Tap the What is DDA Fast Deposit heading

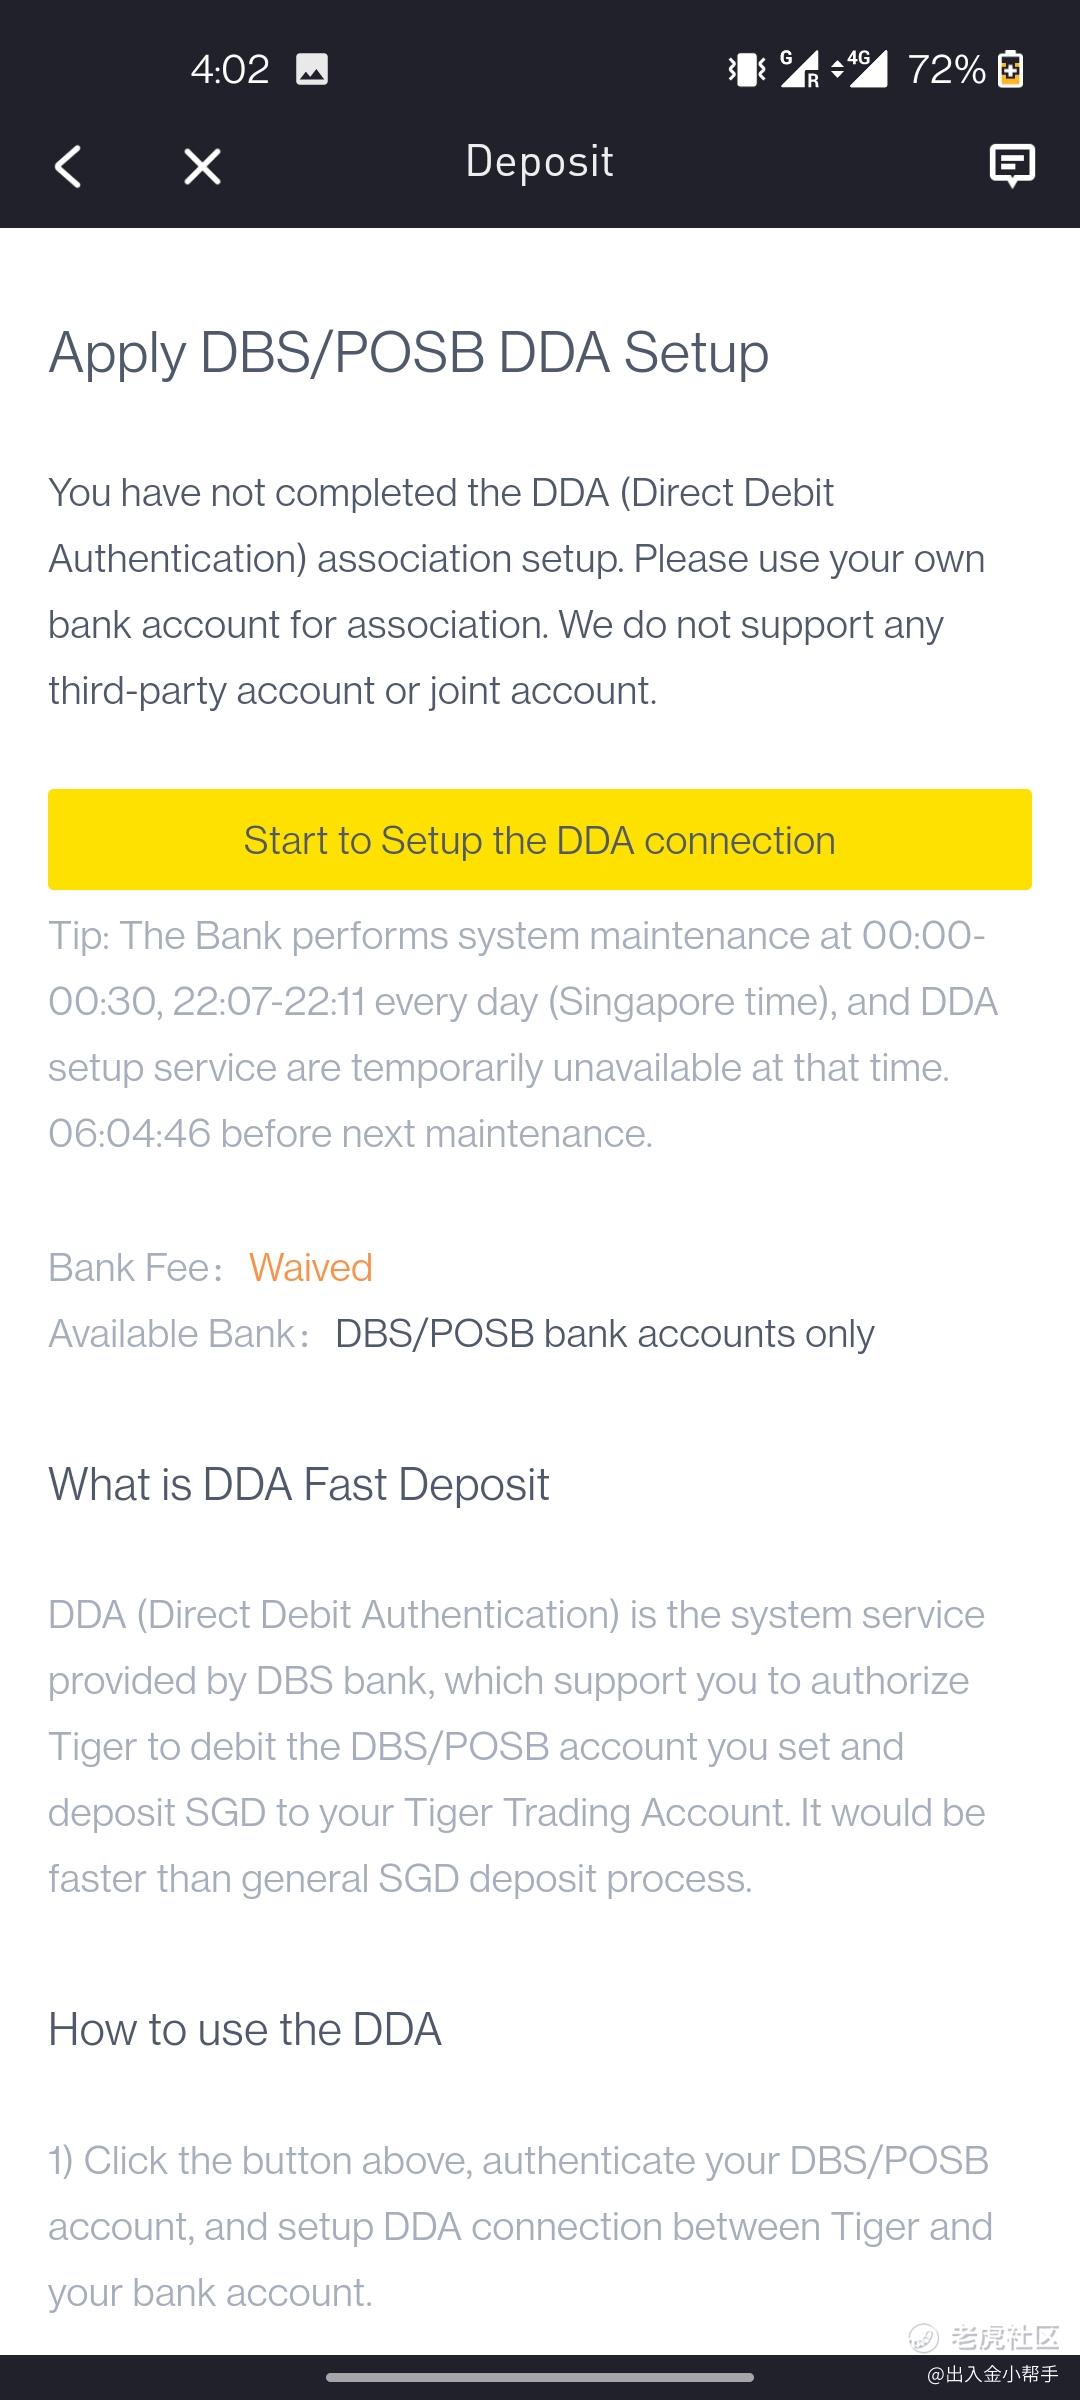(x=299, y=1485)
